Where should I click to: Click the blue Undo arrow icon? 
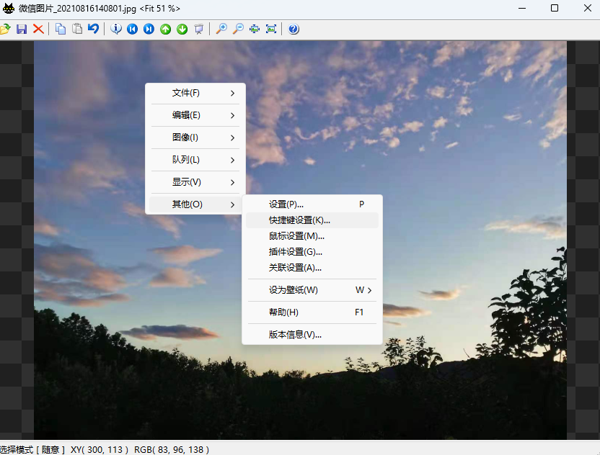coord(93,29)
